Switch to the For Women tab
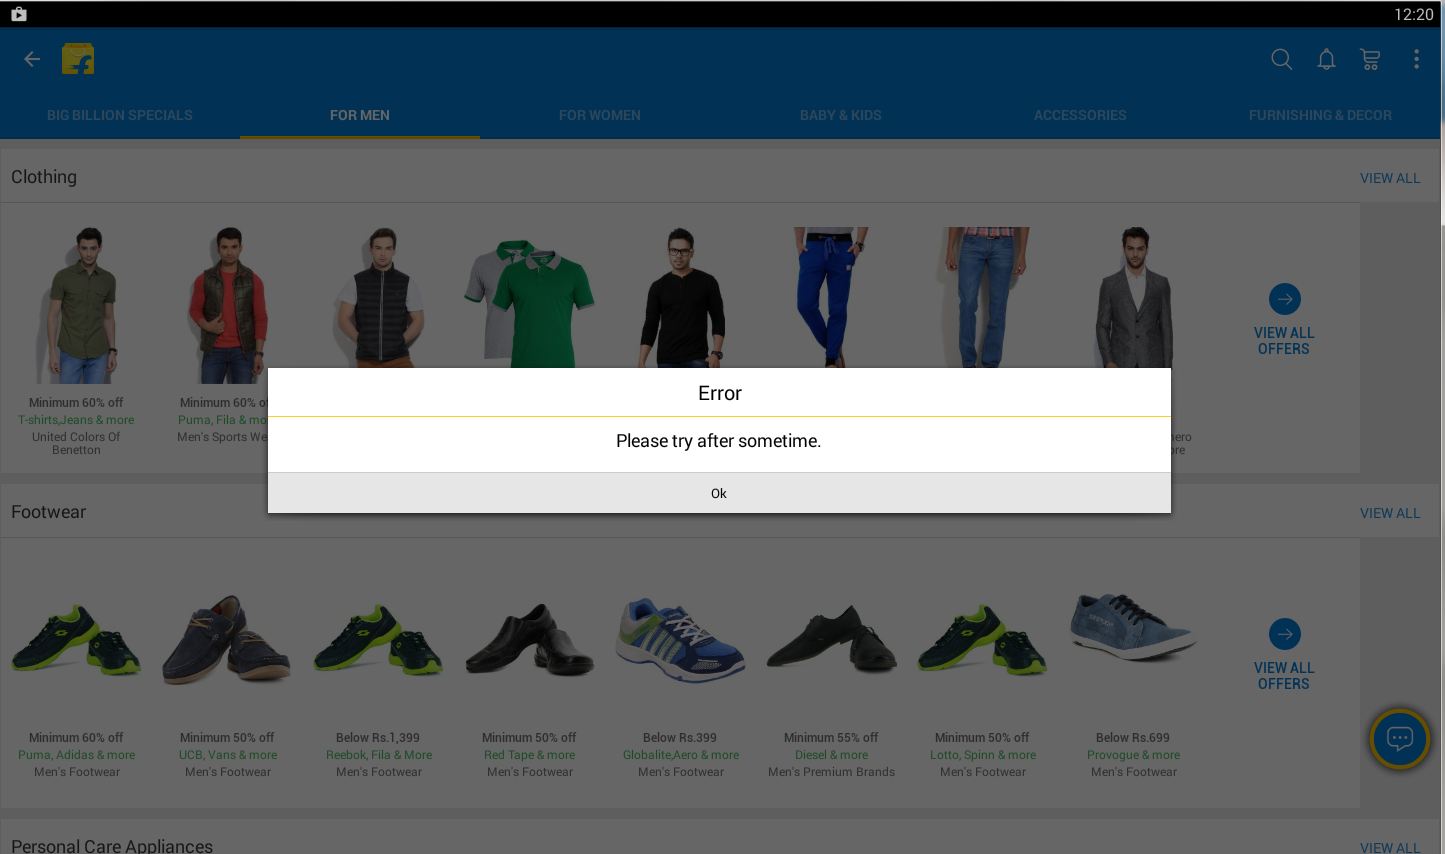Screen dimensions: 1445x854 pos(600,115)
